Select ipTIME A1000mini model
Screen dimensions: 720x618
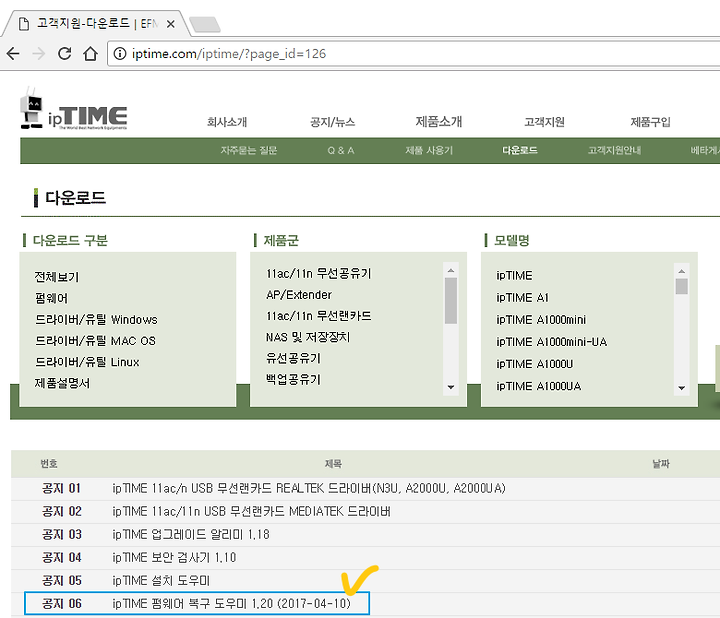point(541,320)
